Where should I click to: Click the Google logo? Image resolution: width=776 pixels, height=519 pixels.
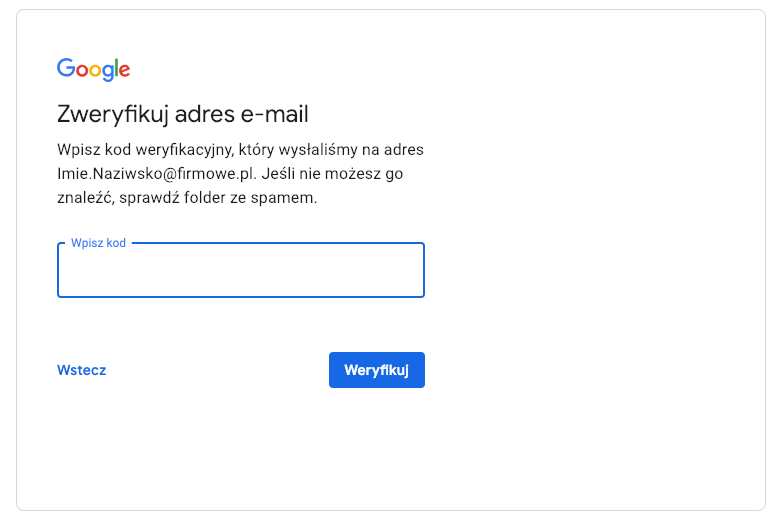coord(93,69)
